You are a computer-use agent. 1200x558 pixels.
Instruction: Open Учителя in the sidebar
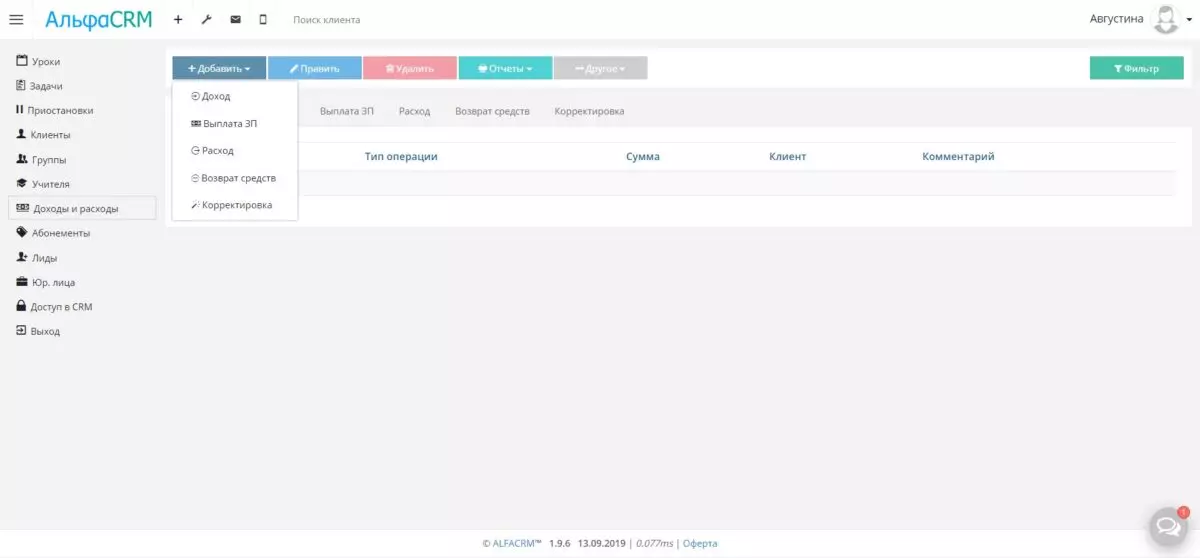[x=51, y=184]
